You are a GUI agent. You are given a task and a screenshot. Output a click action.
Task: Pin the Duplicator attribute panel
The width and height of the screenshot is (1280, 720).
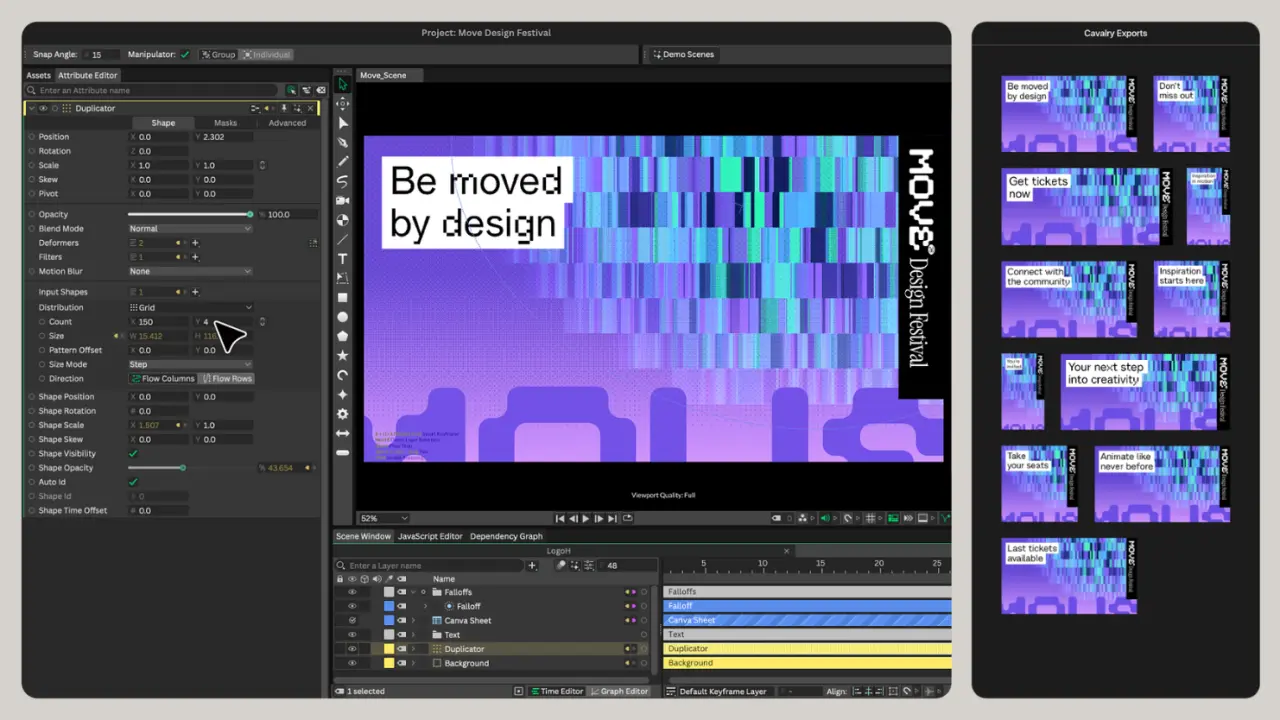point(285,108)
